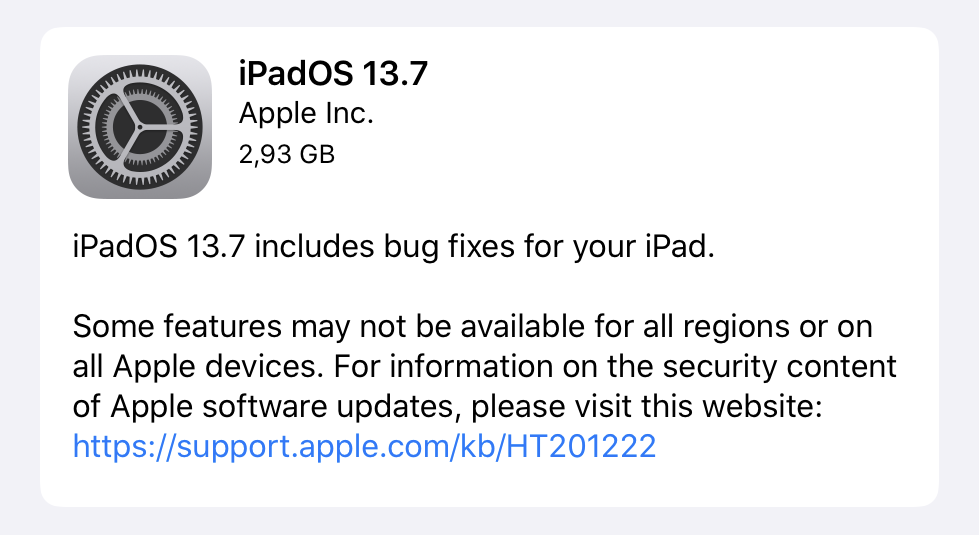Click the 2,93 GB download size

pos(286,154)
